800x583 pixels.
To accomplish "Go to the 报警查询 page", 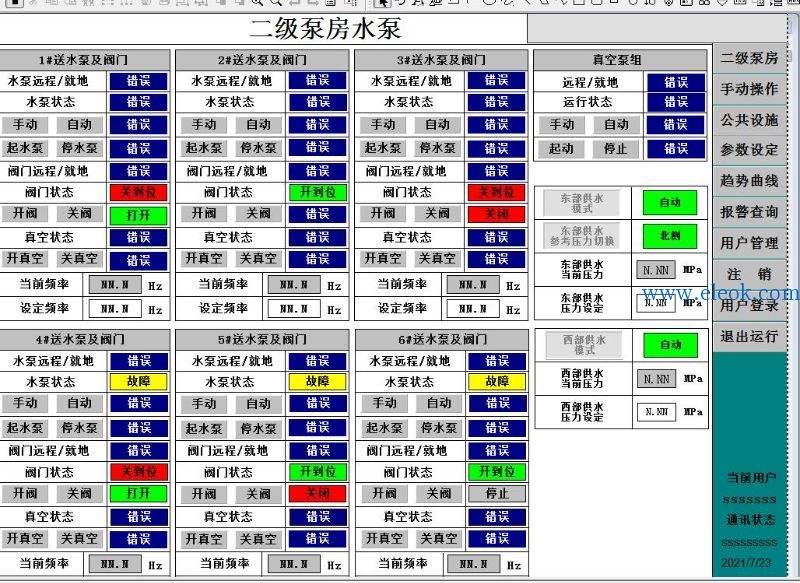I will 749,212.
